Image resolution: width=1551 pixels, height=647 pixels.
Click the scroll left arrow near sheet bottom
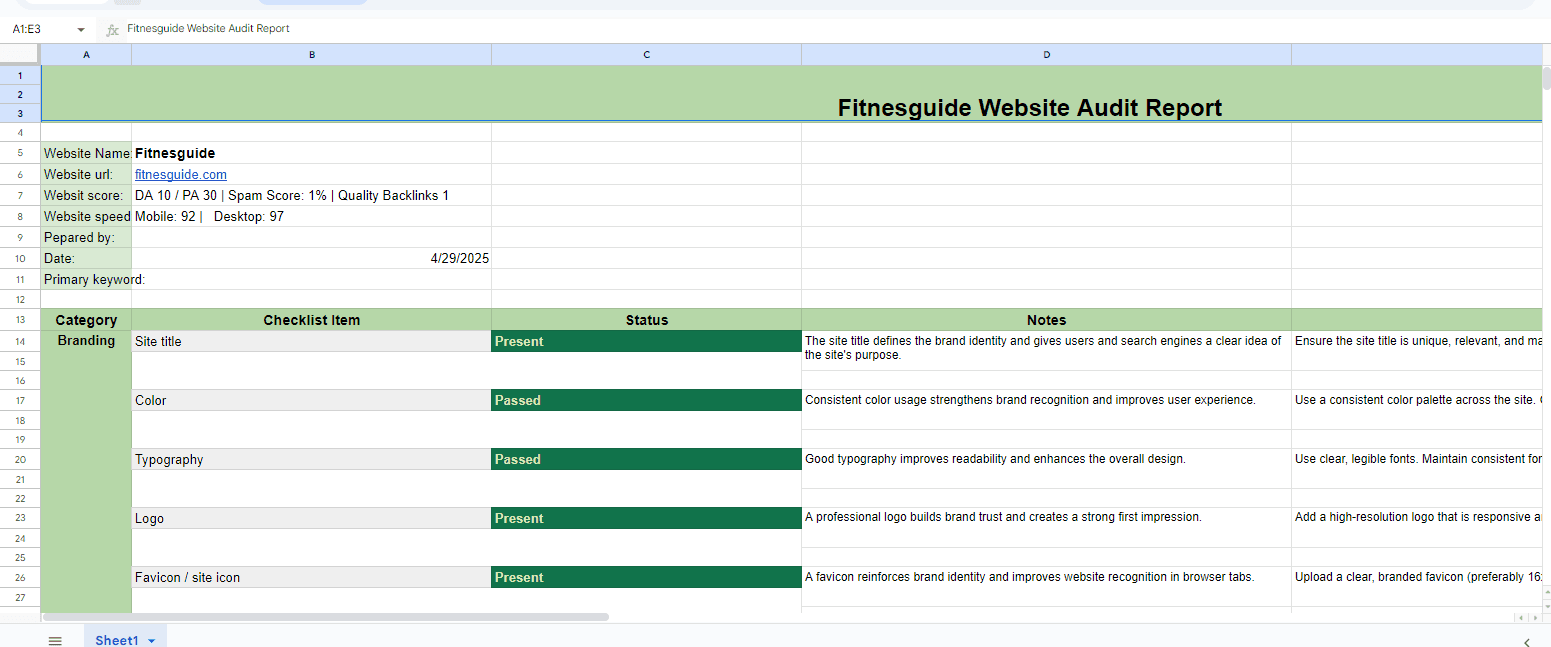point(1521,618)
